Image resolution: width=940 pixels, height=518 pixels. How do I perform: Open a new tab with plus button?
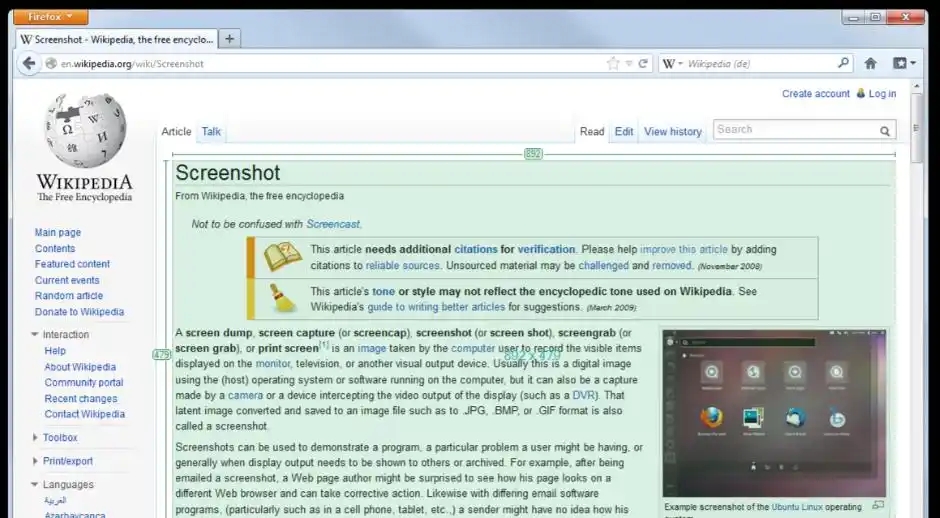click(x=229, y=39)
